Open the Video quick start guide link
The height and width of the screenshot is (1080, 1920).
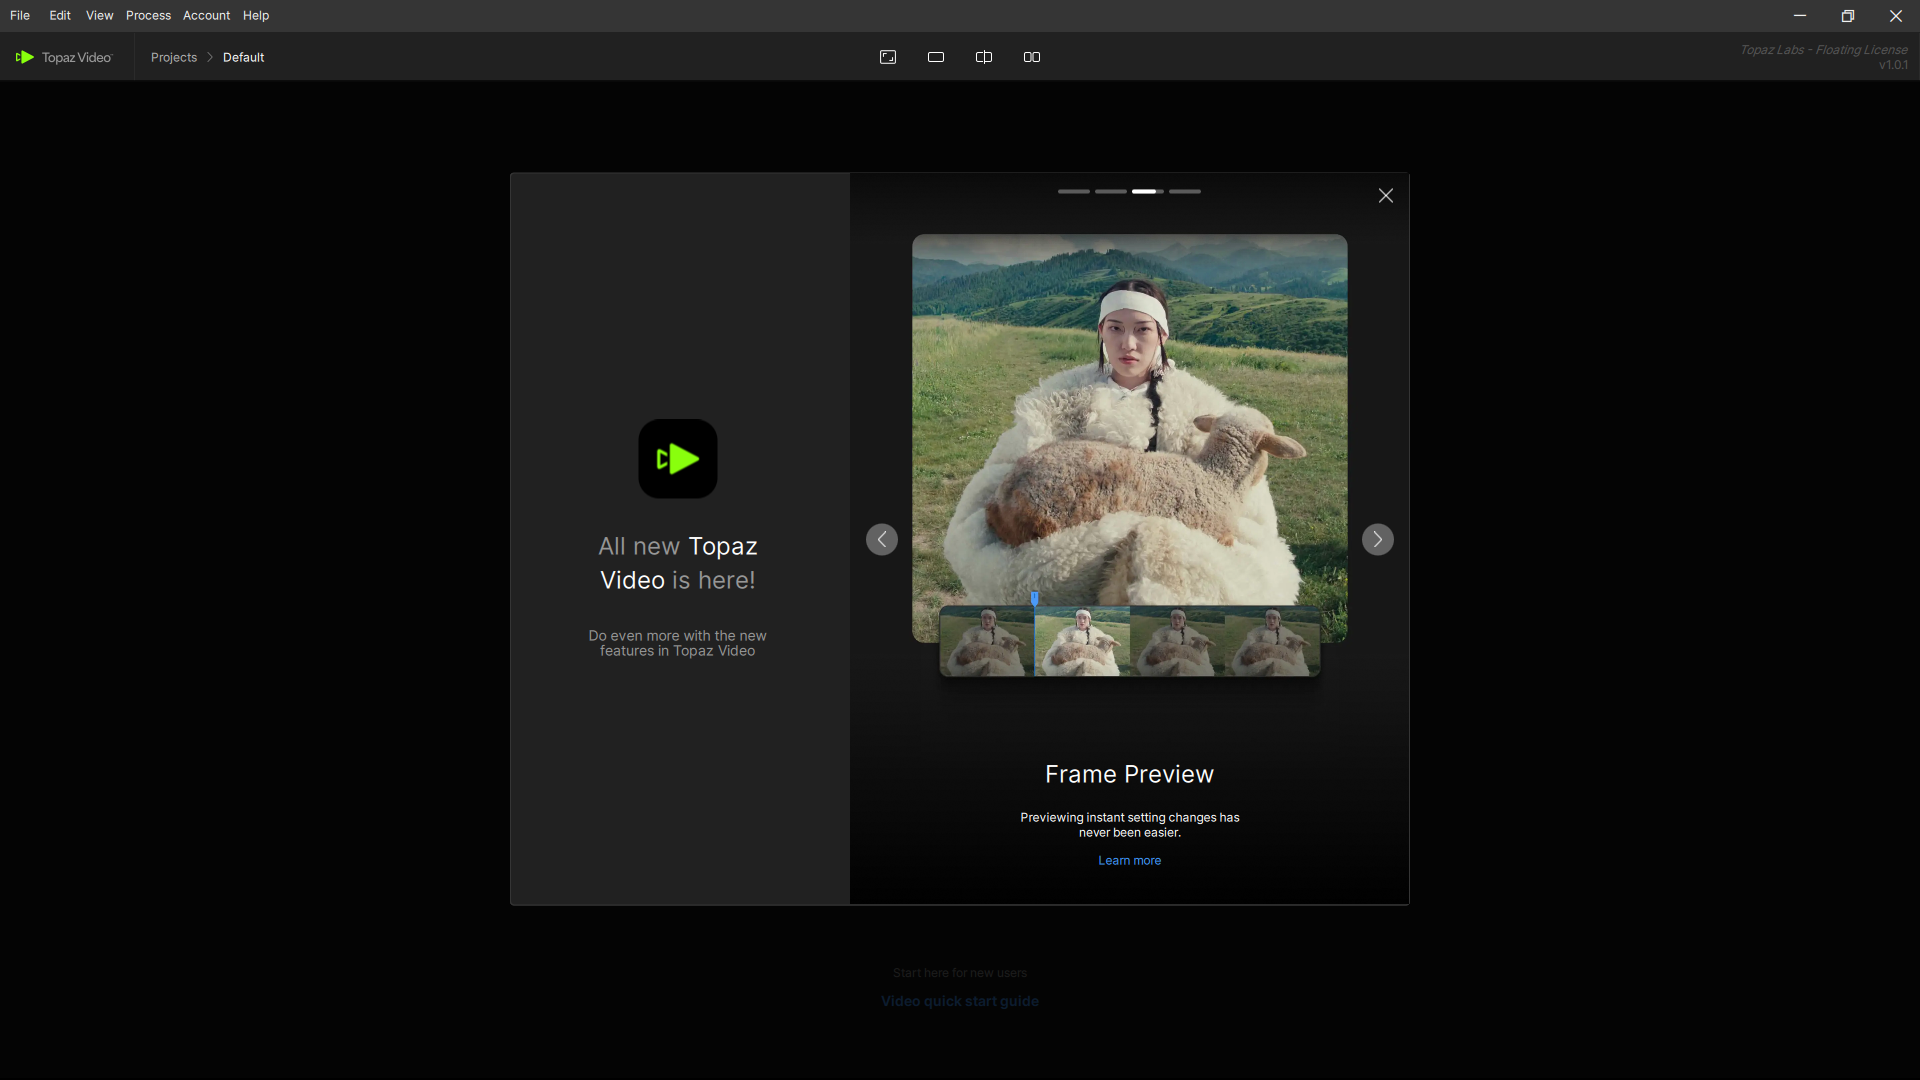960,1001
